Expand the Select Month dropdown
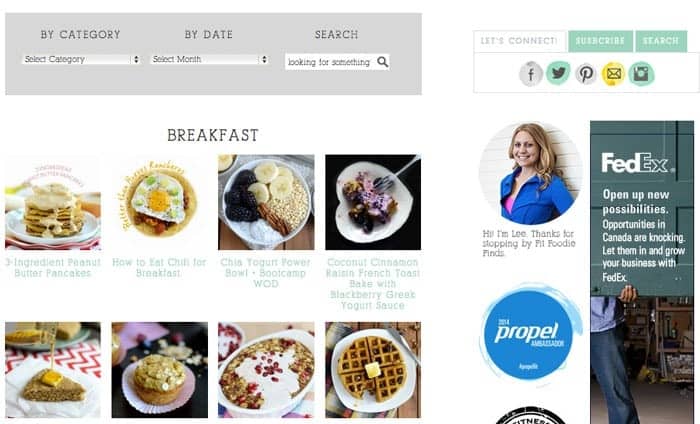This screenshot has width=700, height=424. point(210,59)
